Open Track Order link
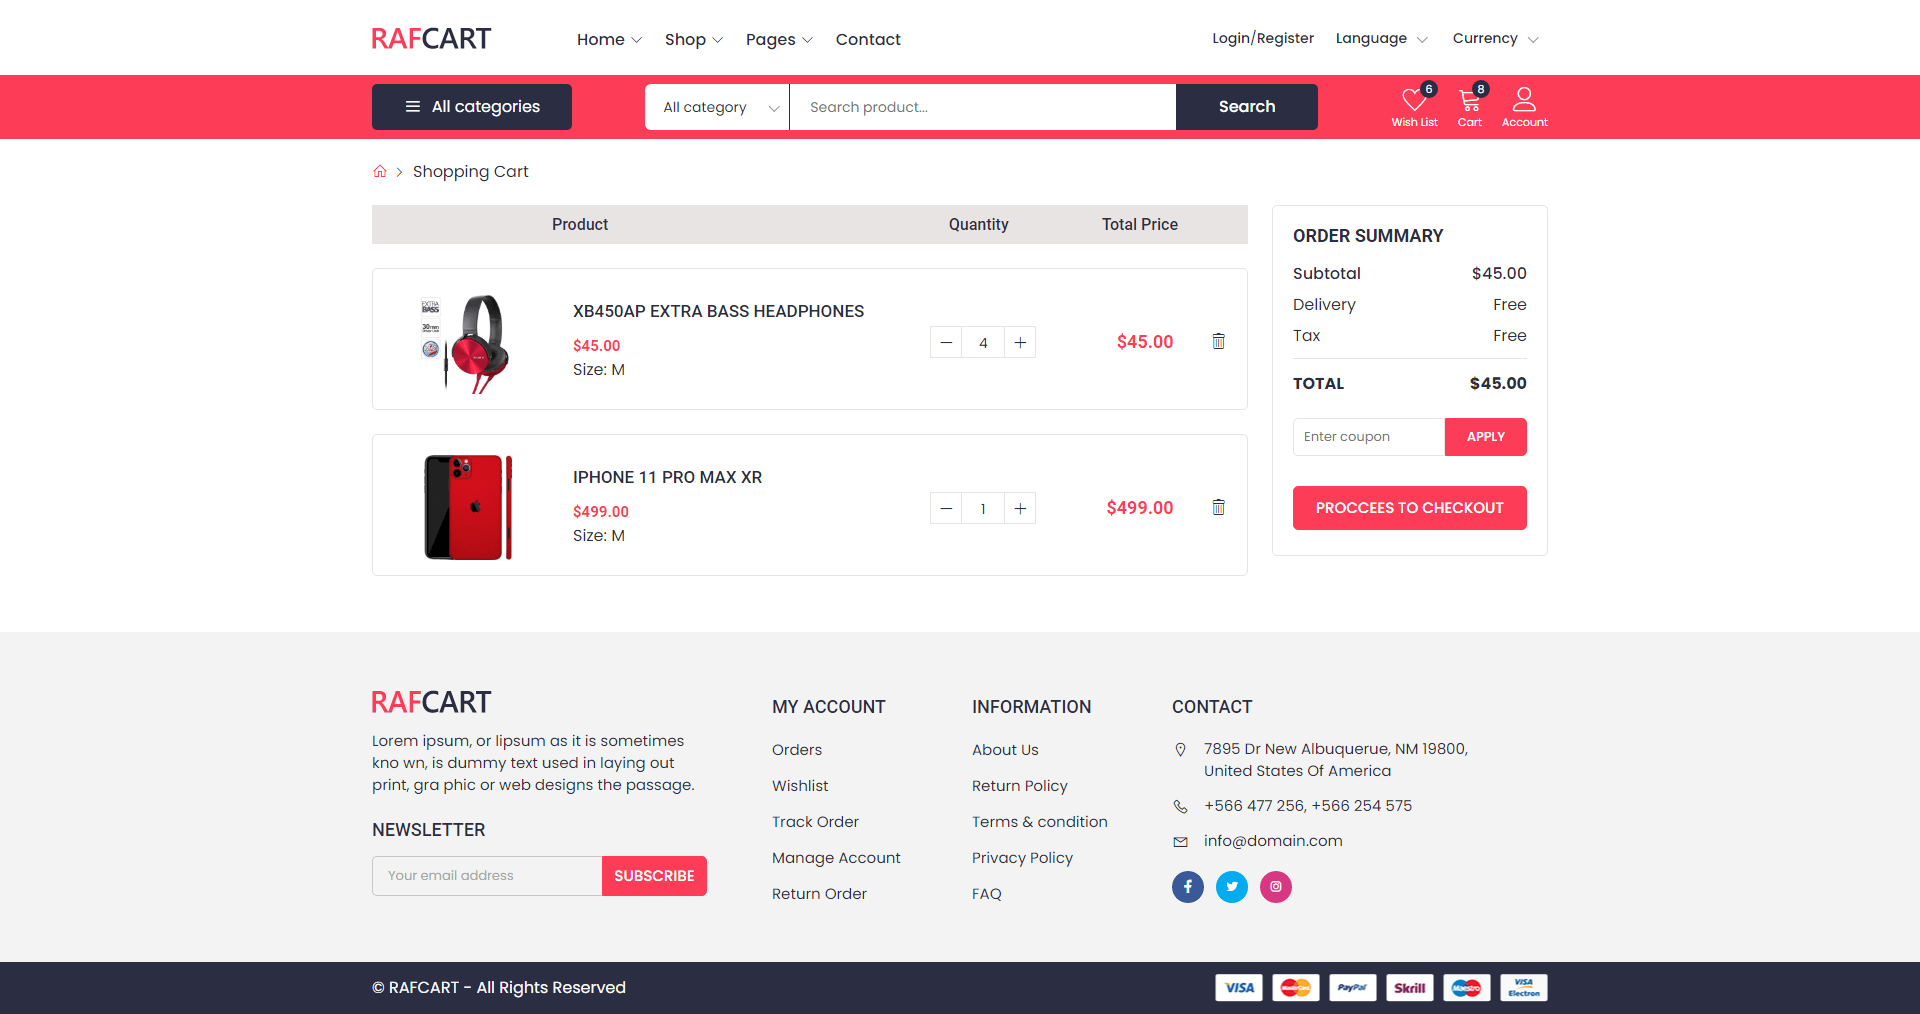This screenshot has height=1014, width=1920. (815, 822)
